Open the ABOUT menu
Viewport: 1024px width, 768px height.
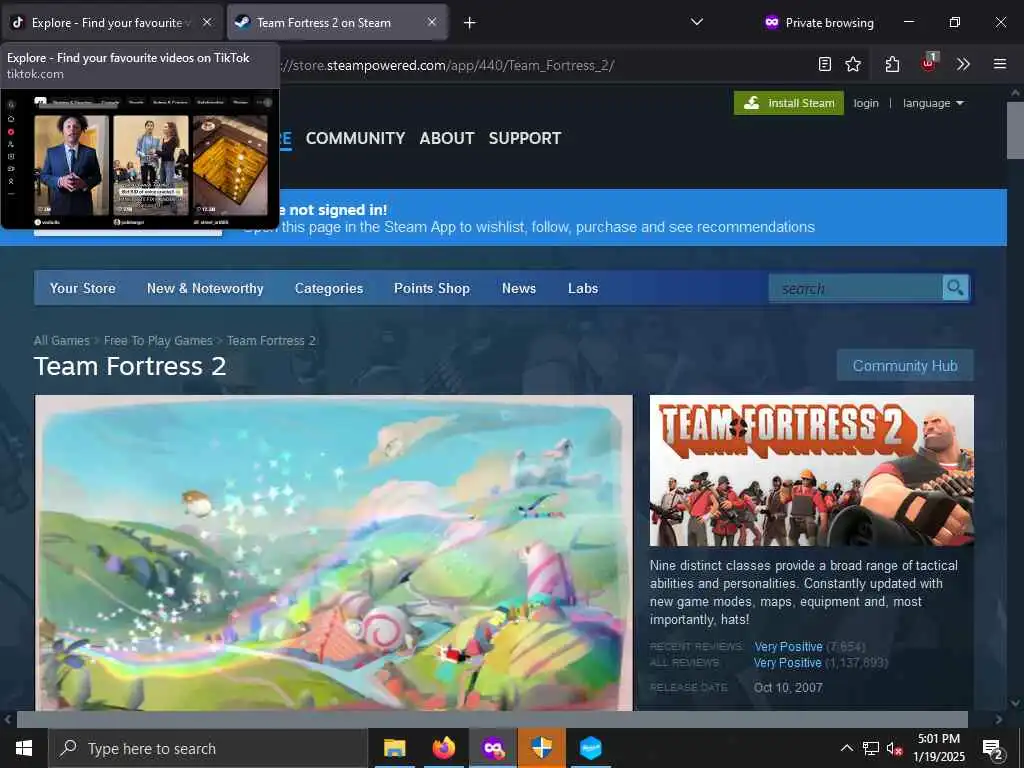pos(447,138)
